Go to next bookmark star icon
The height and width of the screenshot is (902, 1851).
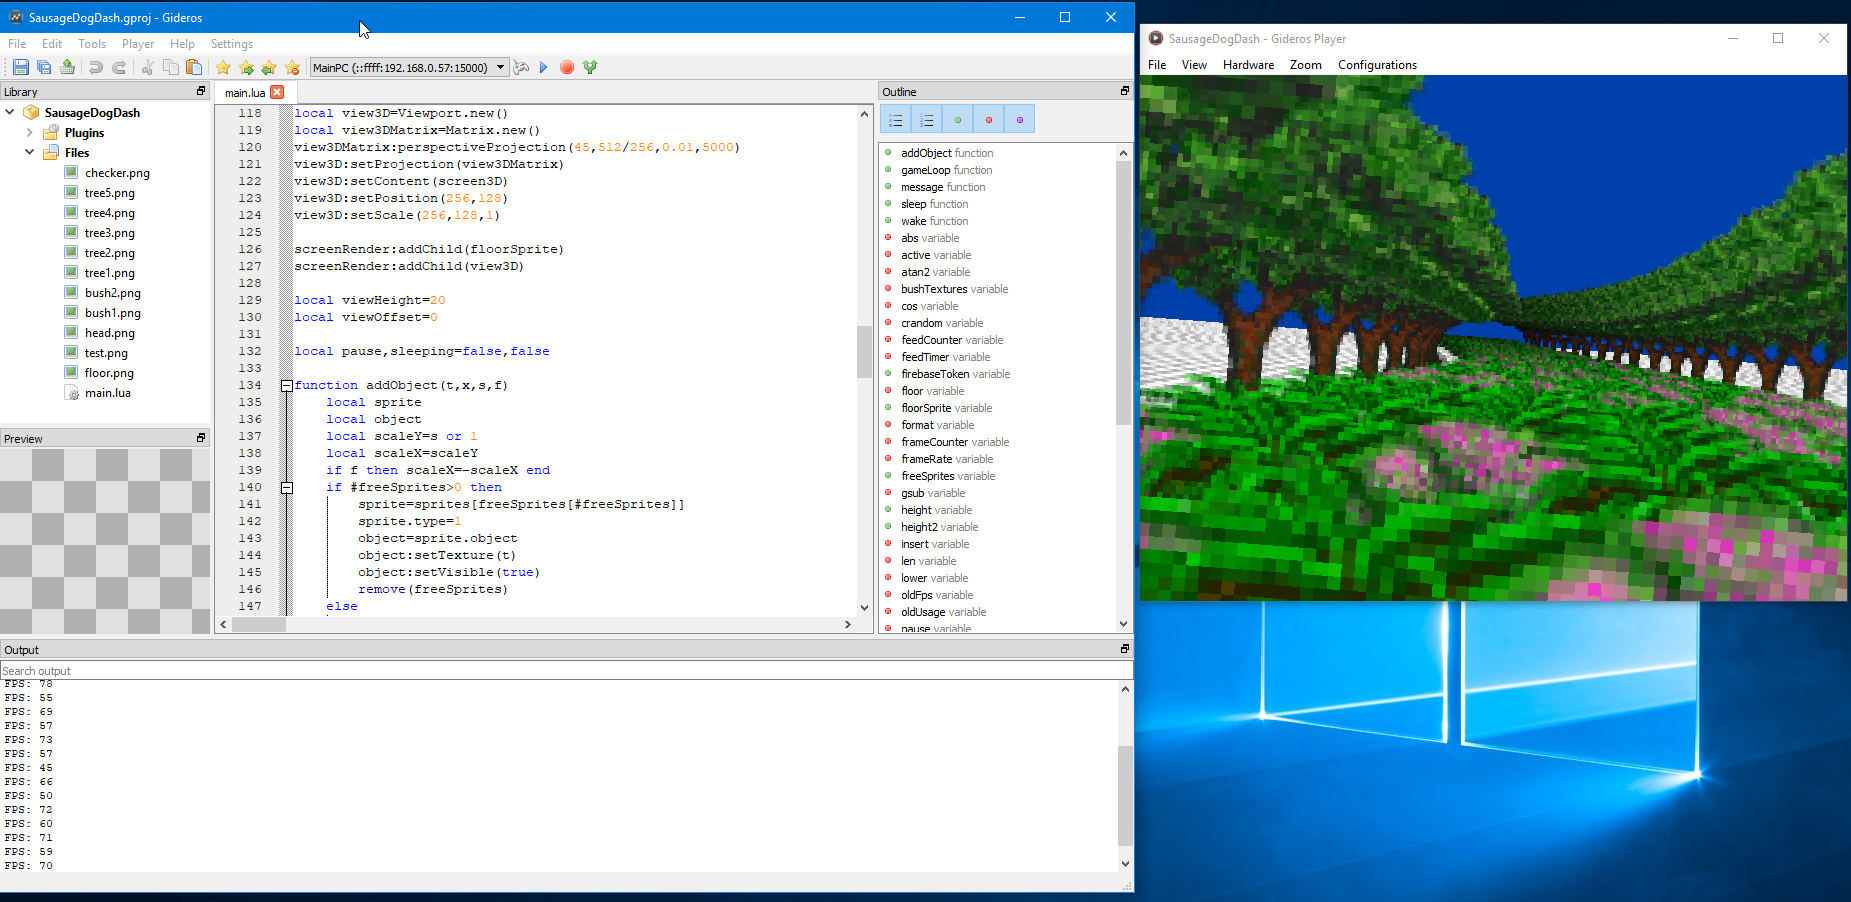pos(246,67)
